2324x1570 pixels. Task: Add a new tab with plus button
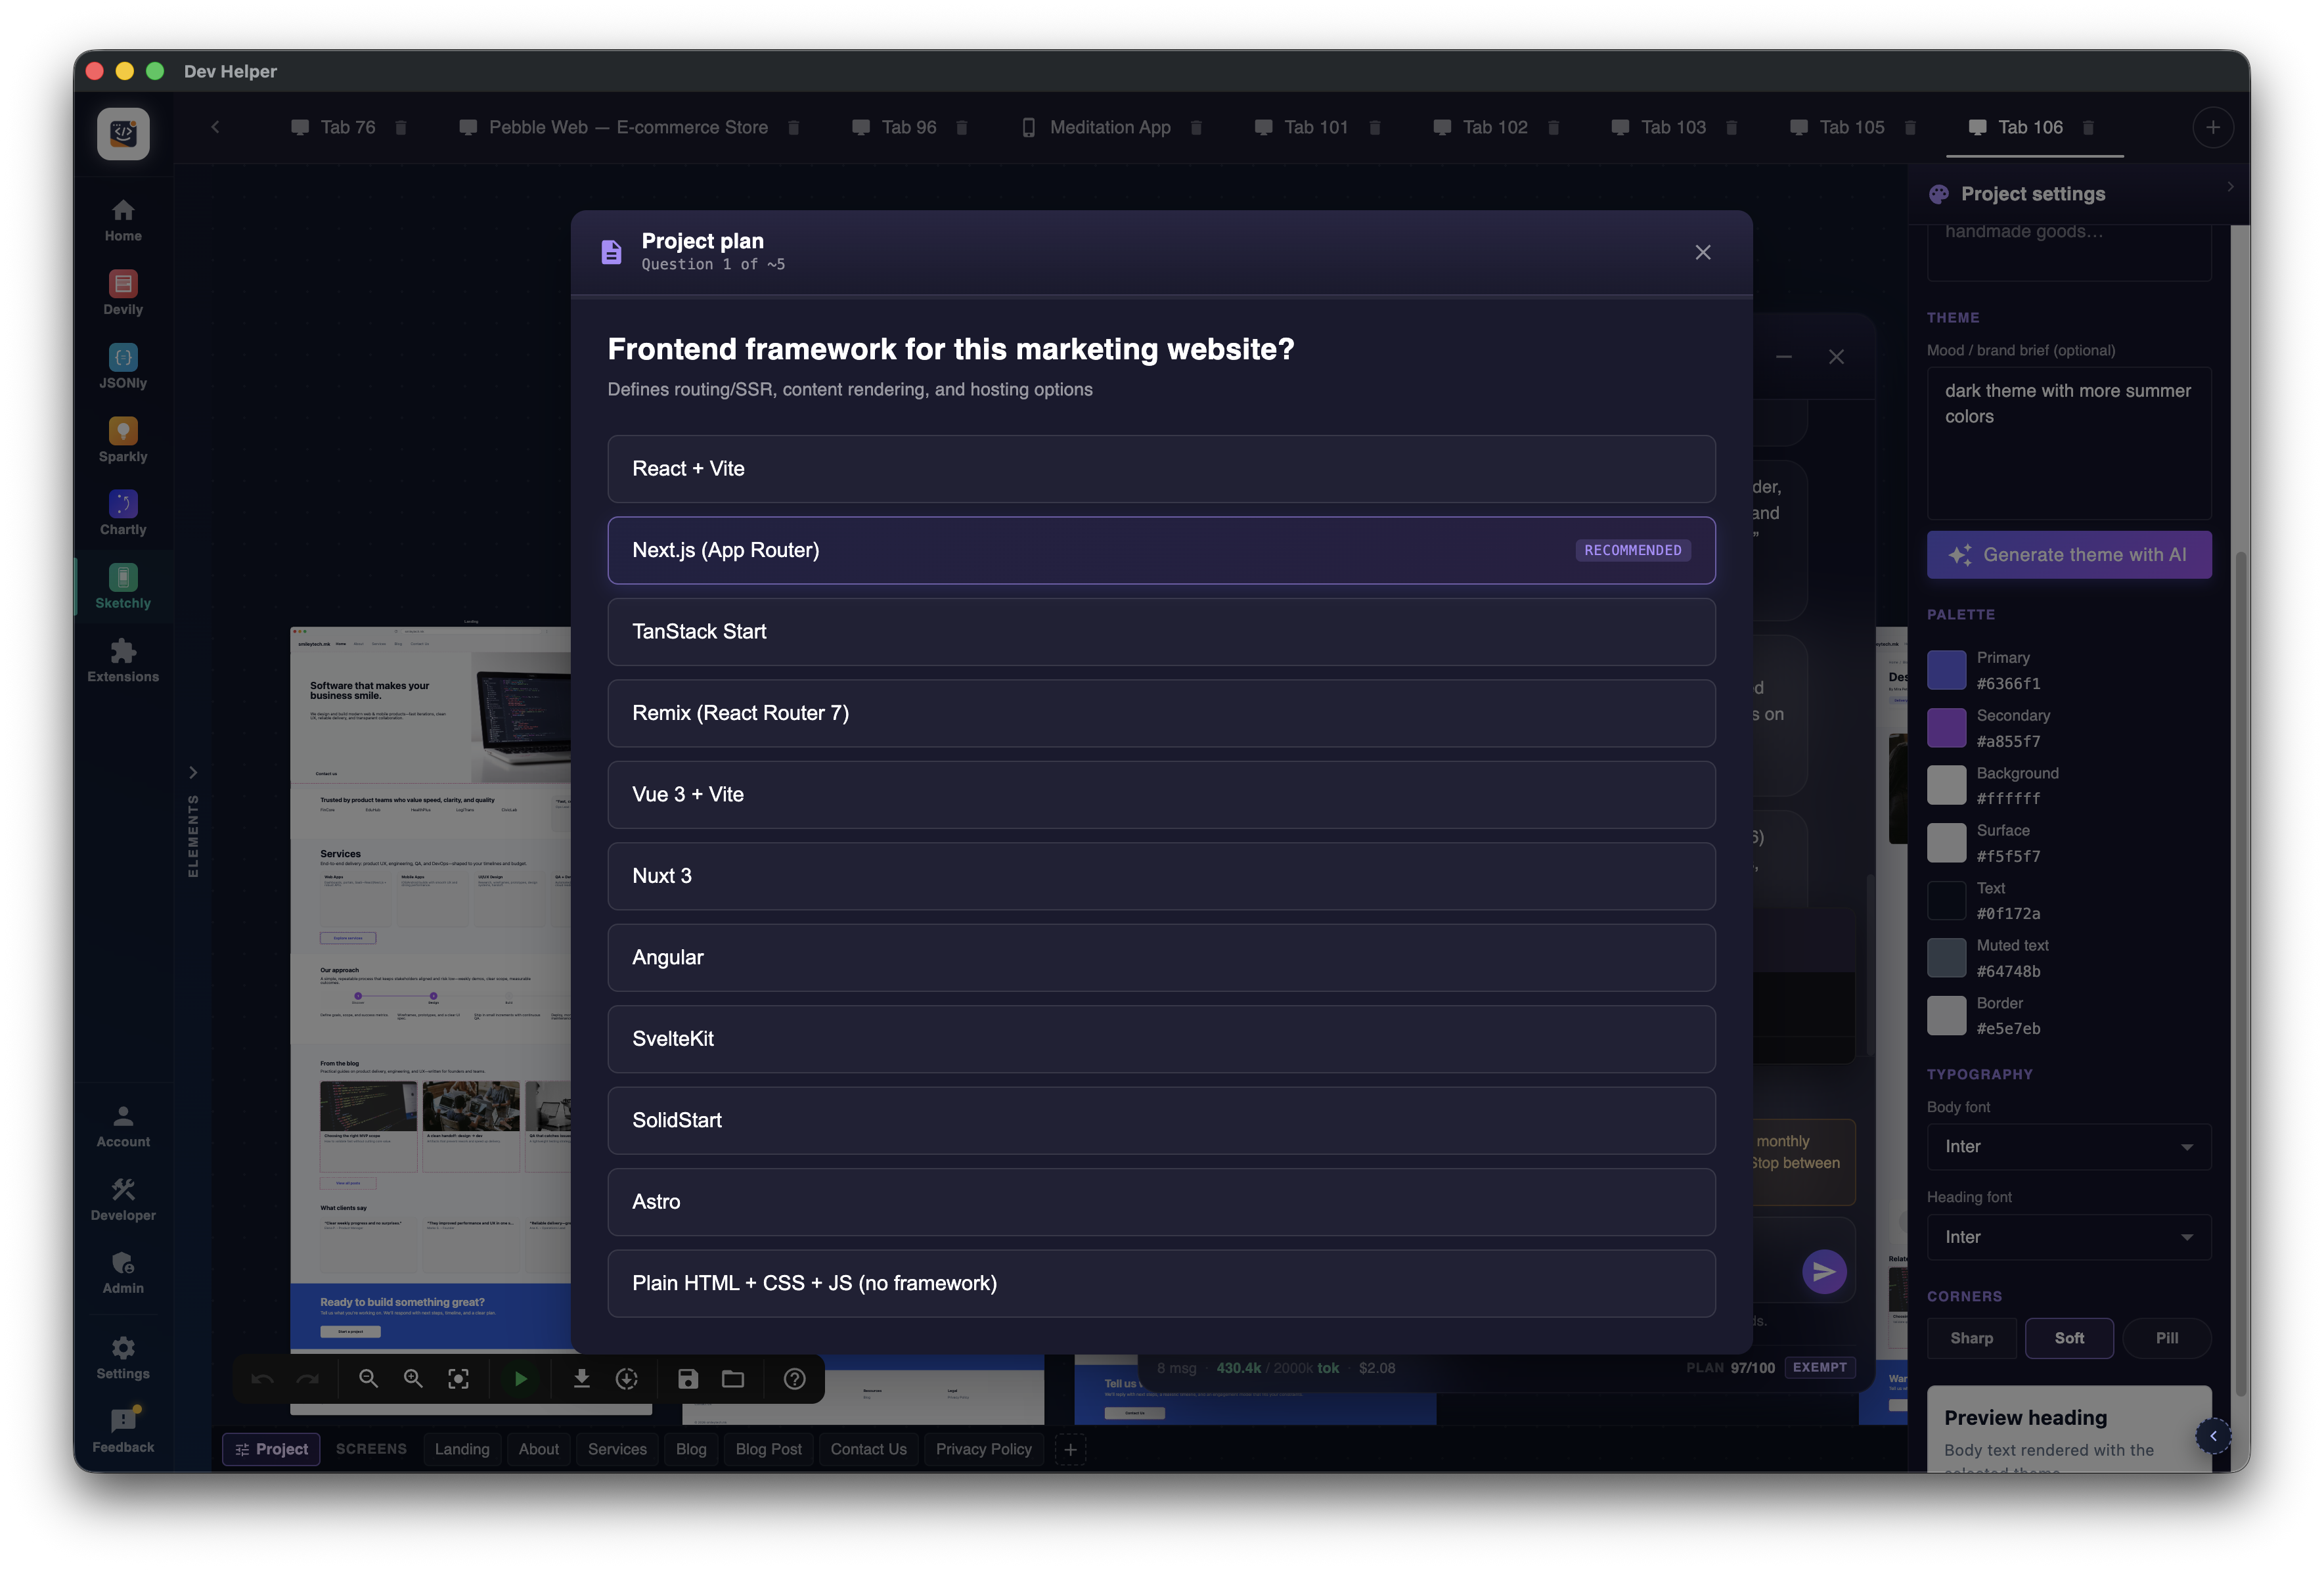click(x=2213, y=127)
